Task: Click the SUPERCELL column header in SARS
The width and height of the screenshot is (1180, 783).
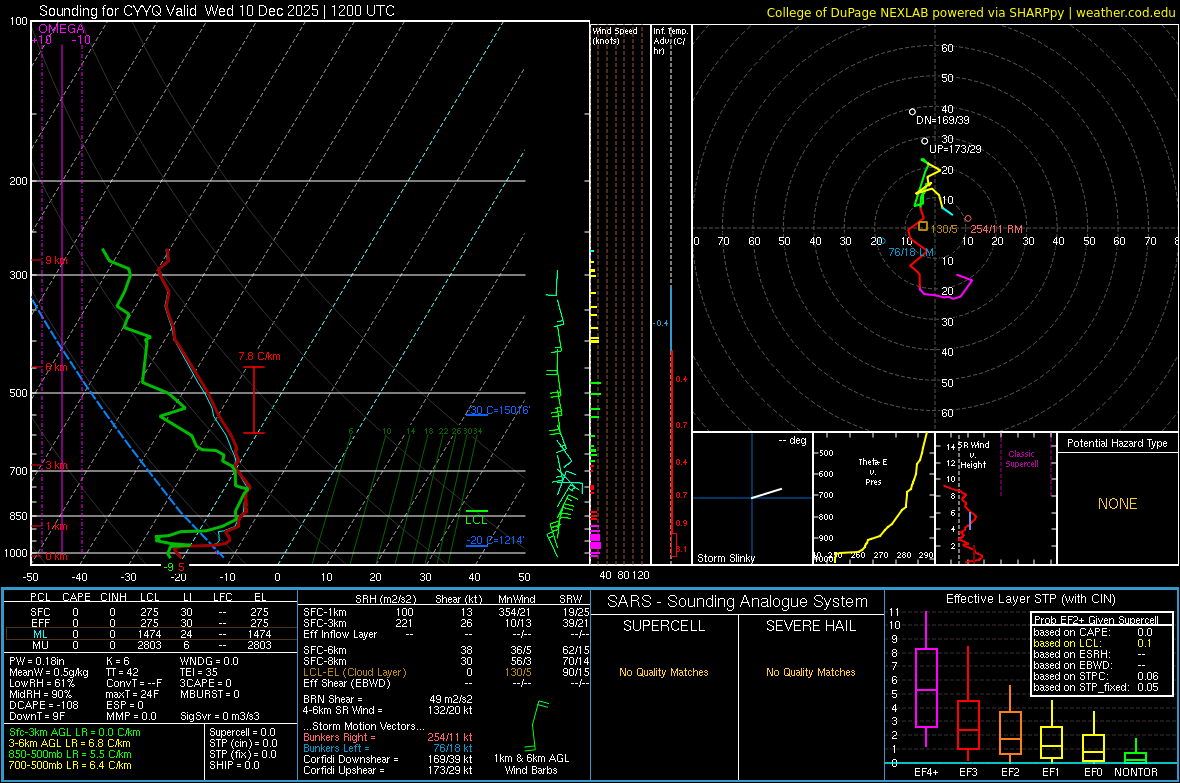Action: click(x=664, y=626)
